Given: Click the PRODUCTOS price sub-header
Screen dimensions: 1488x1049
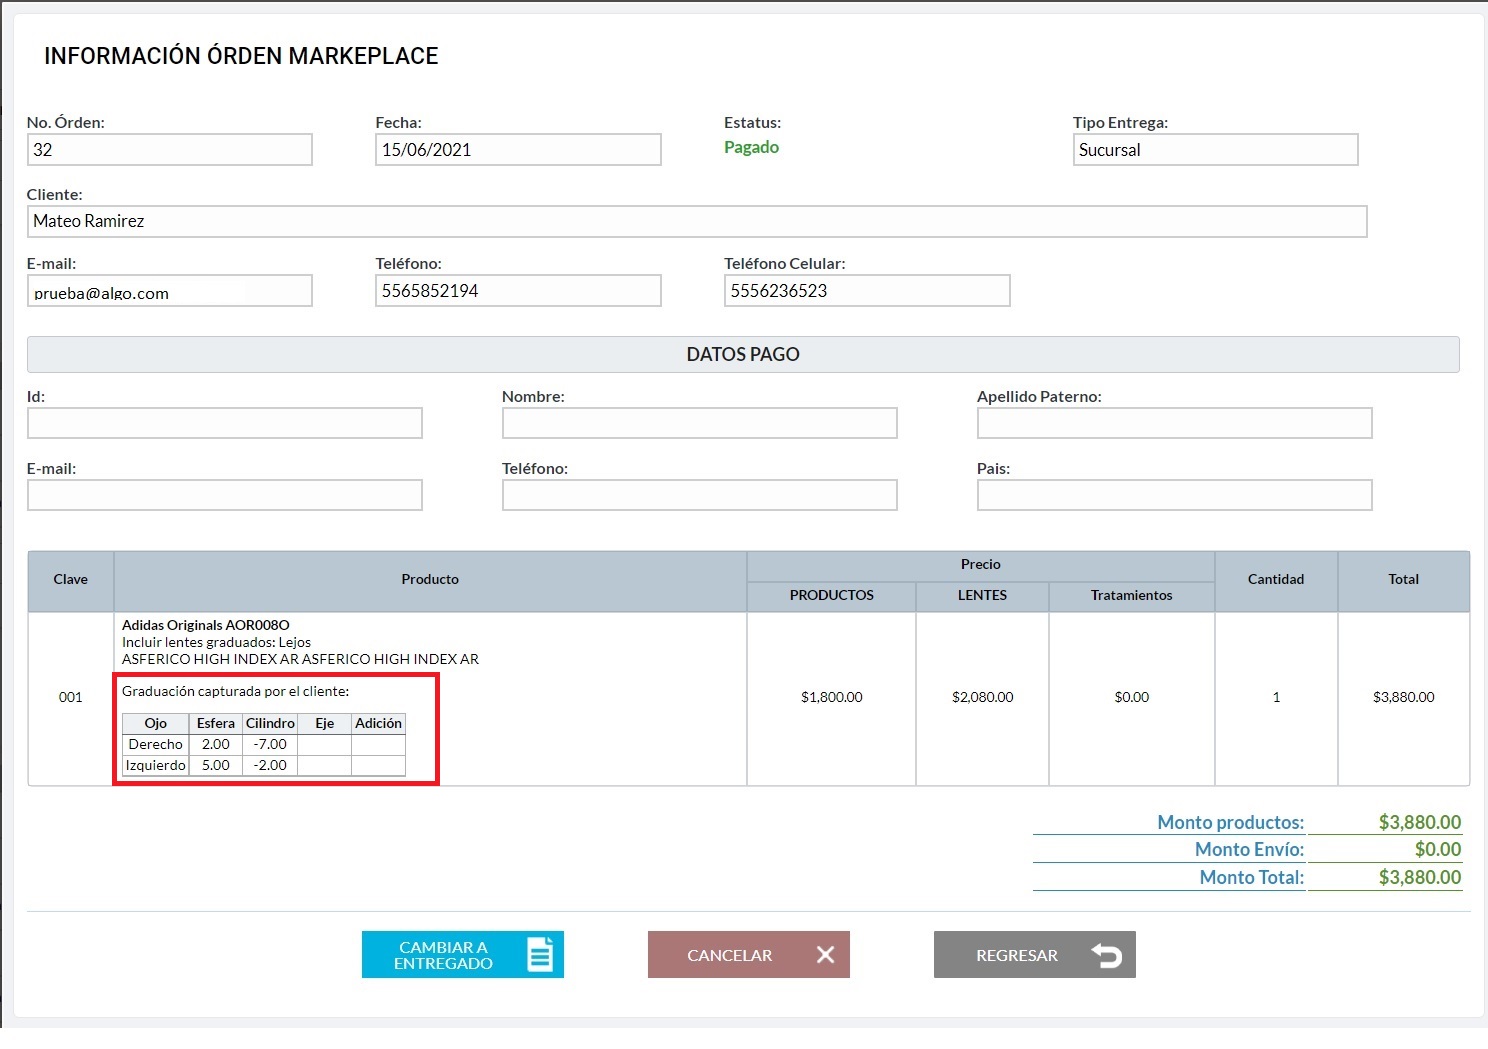Looking at the screenshot, I should click(x=832, y=596).
